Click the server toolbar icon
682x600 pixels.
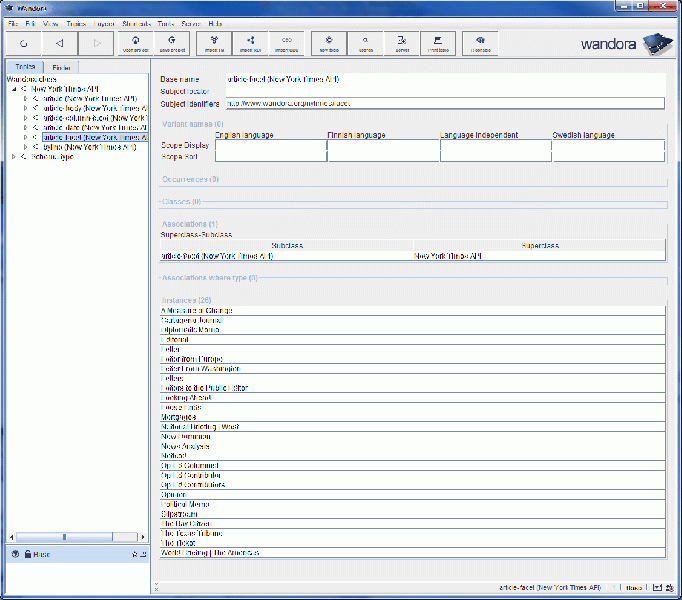pyautogui.click(x=402, y=42)
